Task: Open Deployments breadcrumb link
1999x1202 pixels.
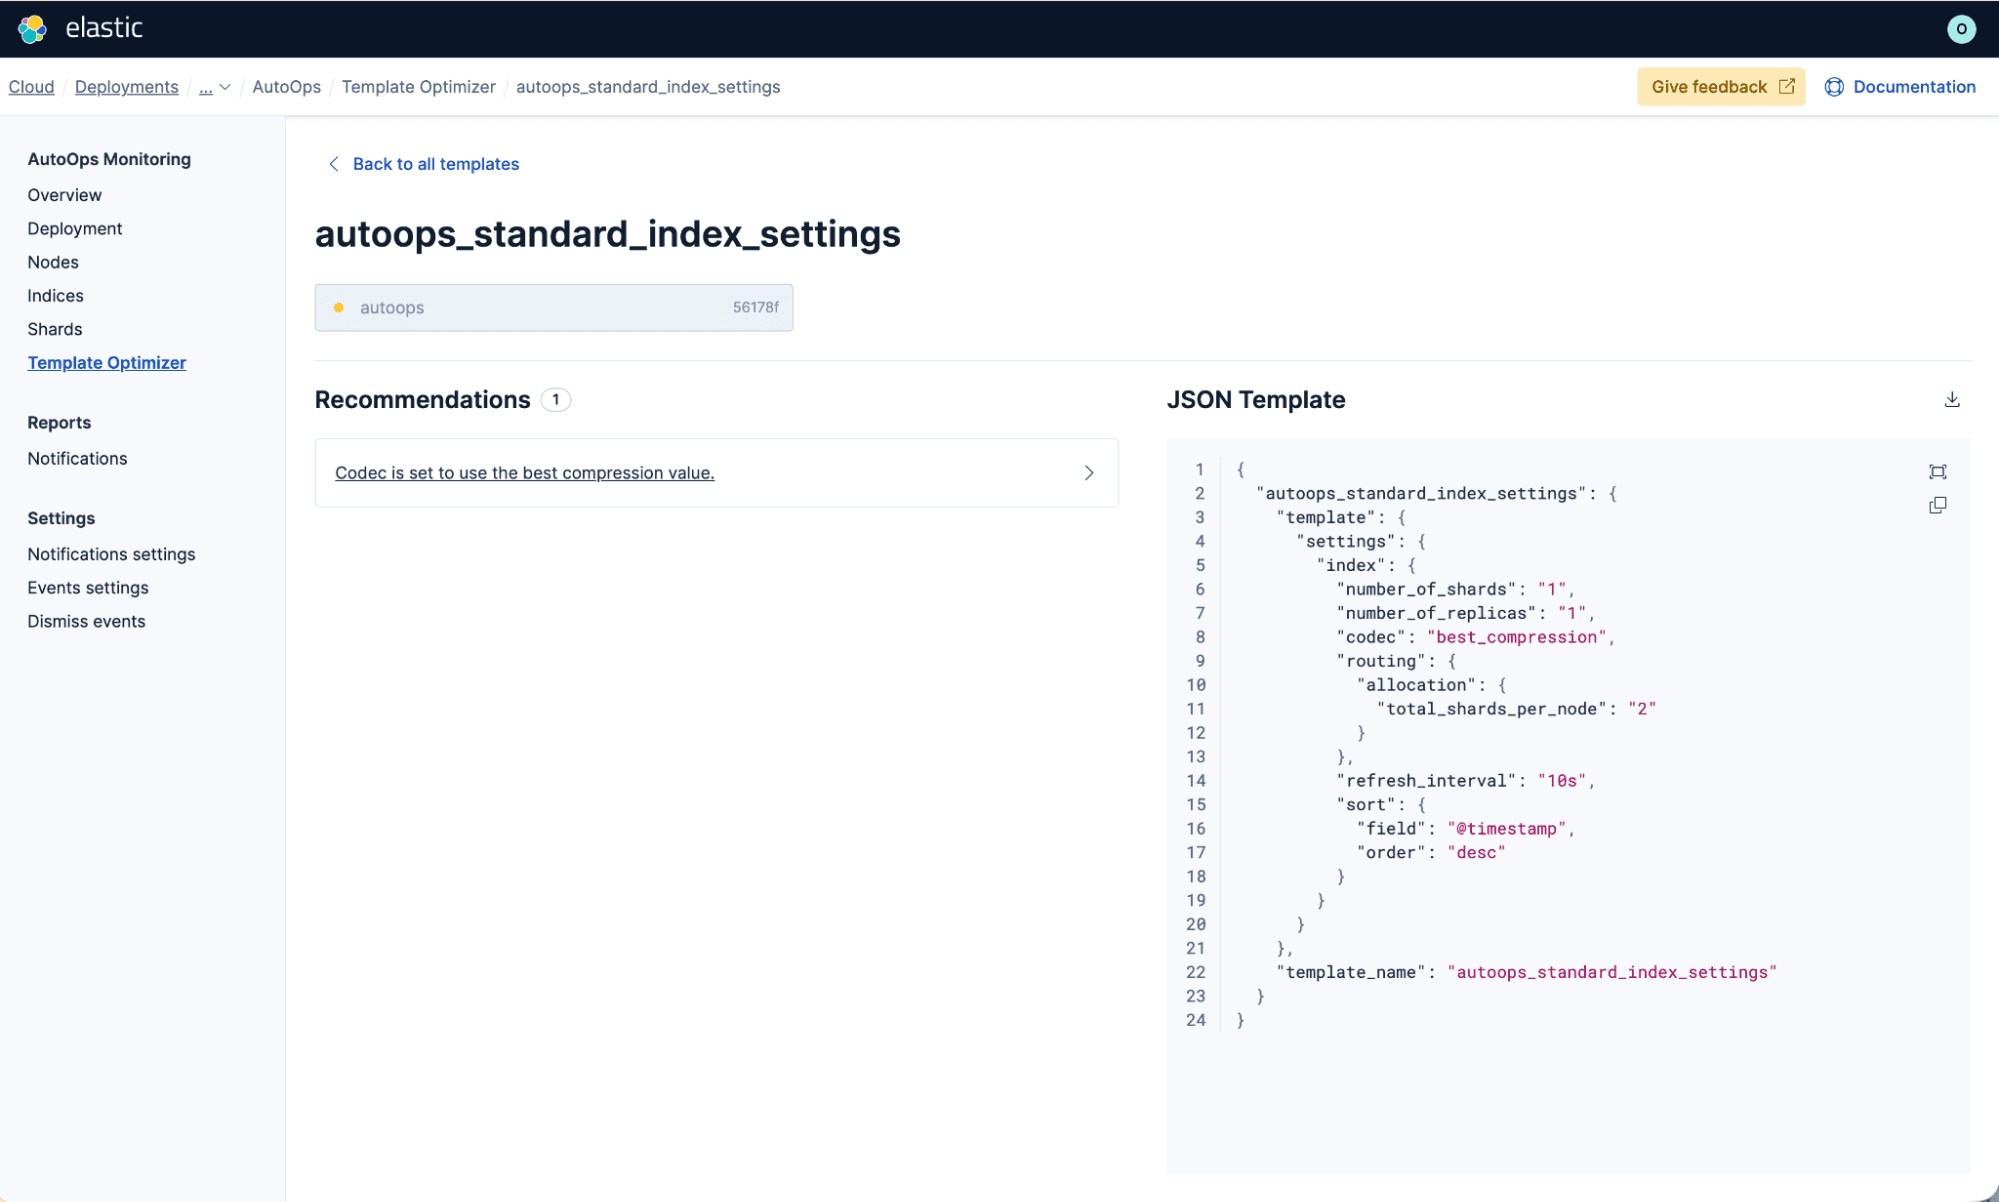Action: 127,87
